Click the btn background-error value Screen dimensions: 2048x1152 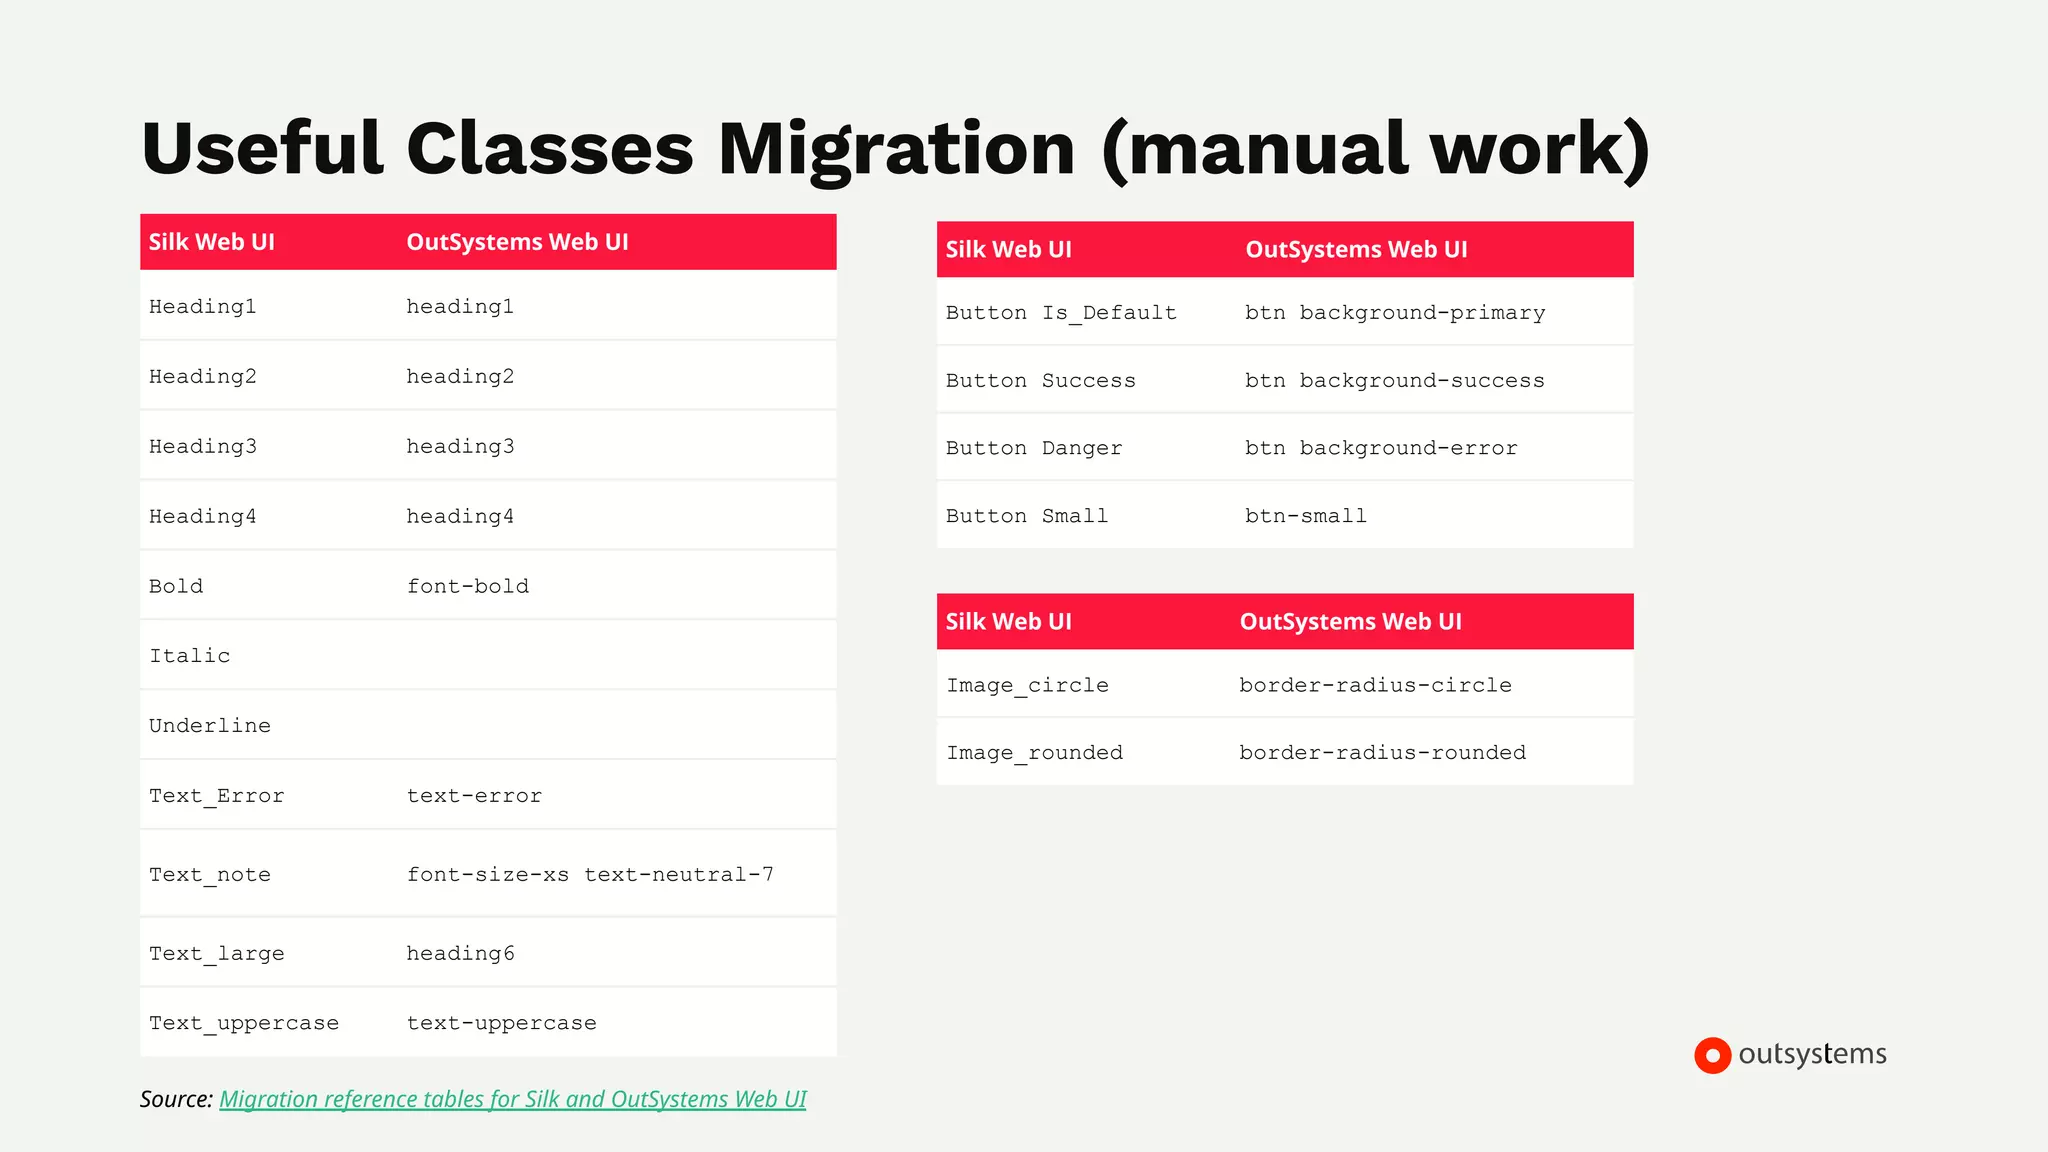[1381, 448]
